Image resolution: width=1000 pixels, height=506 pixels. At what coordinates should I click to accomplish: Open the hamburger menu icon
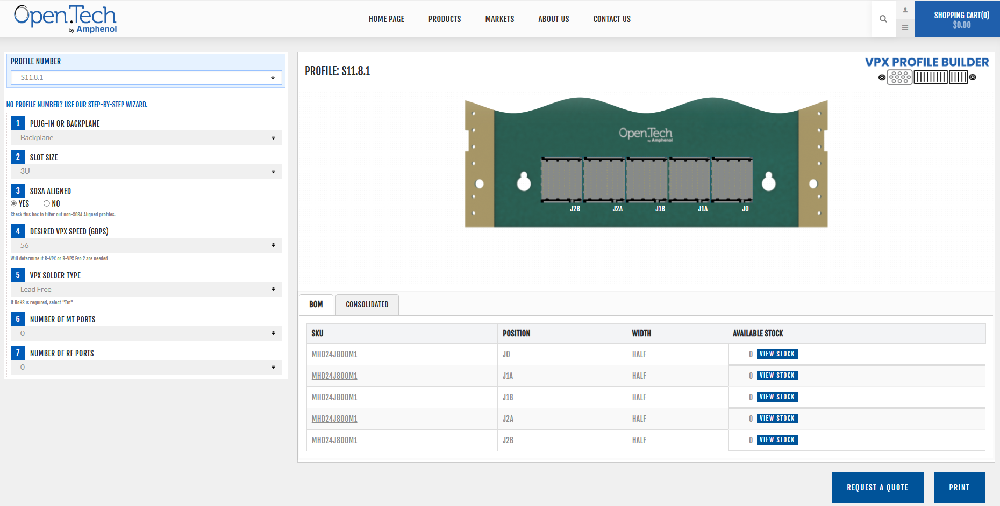click(x=904, y=27)
